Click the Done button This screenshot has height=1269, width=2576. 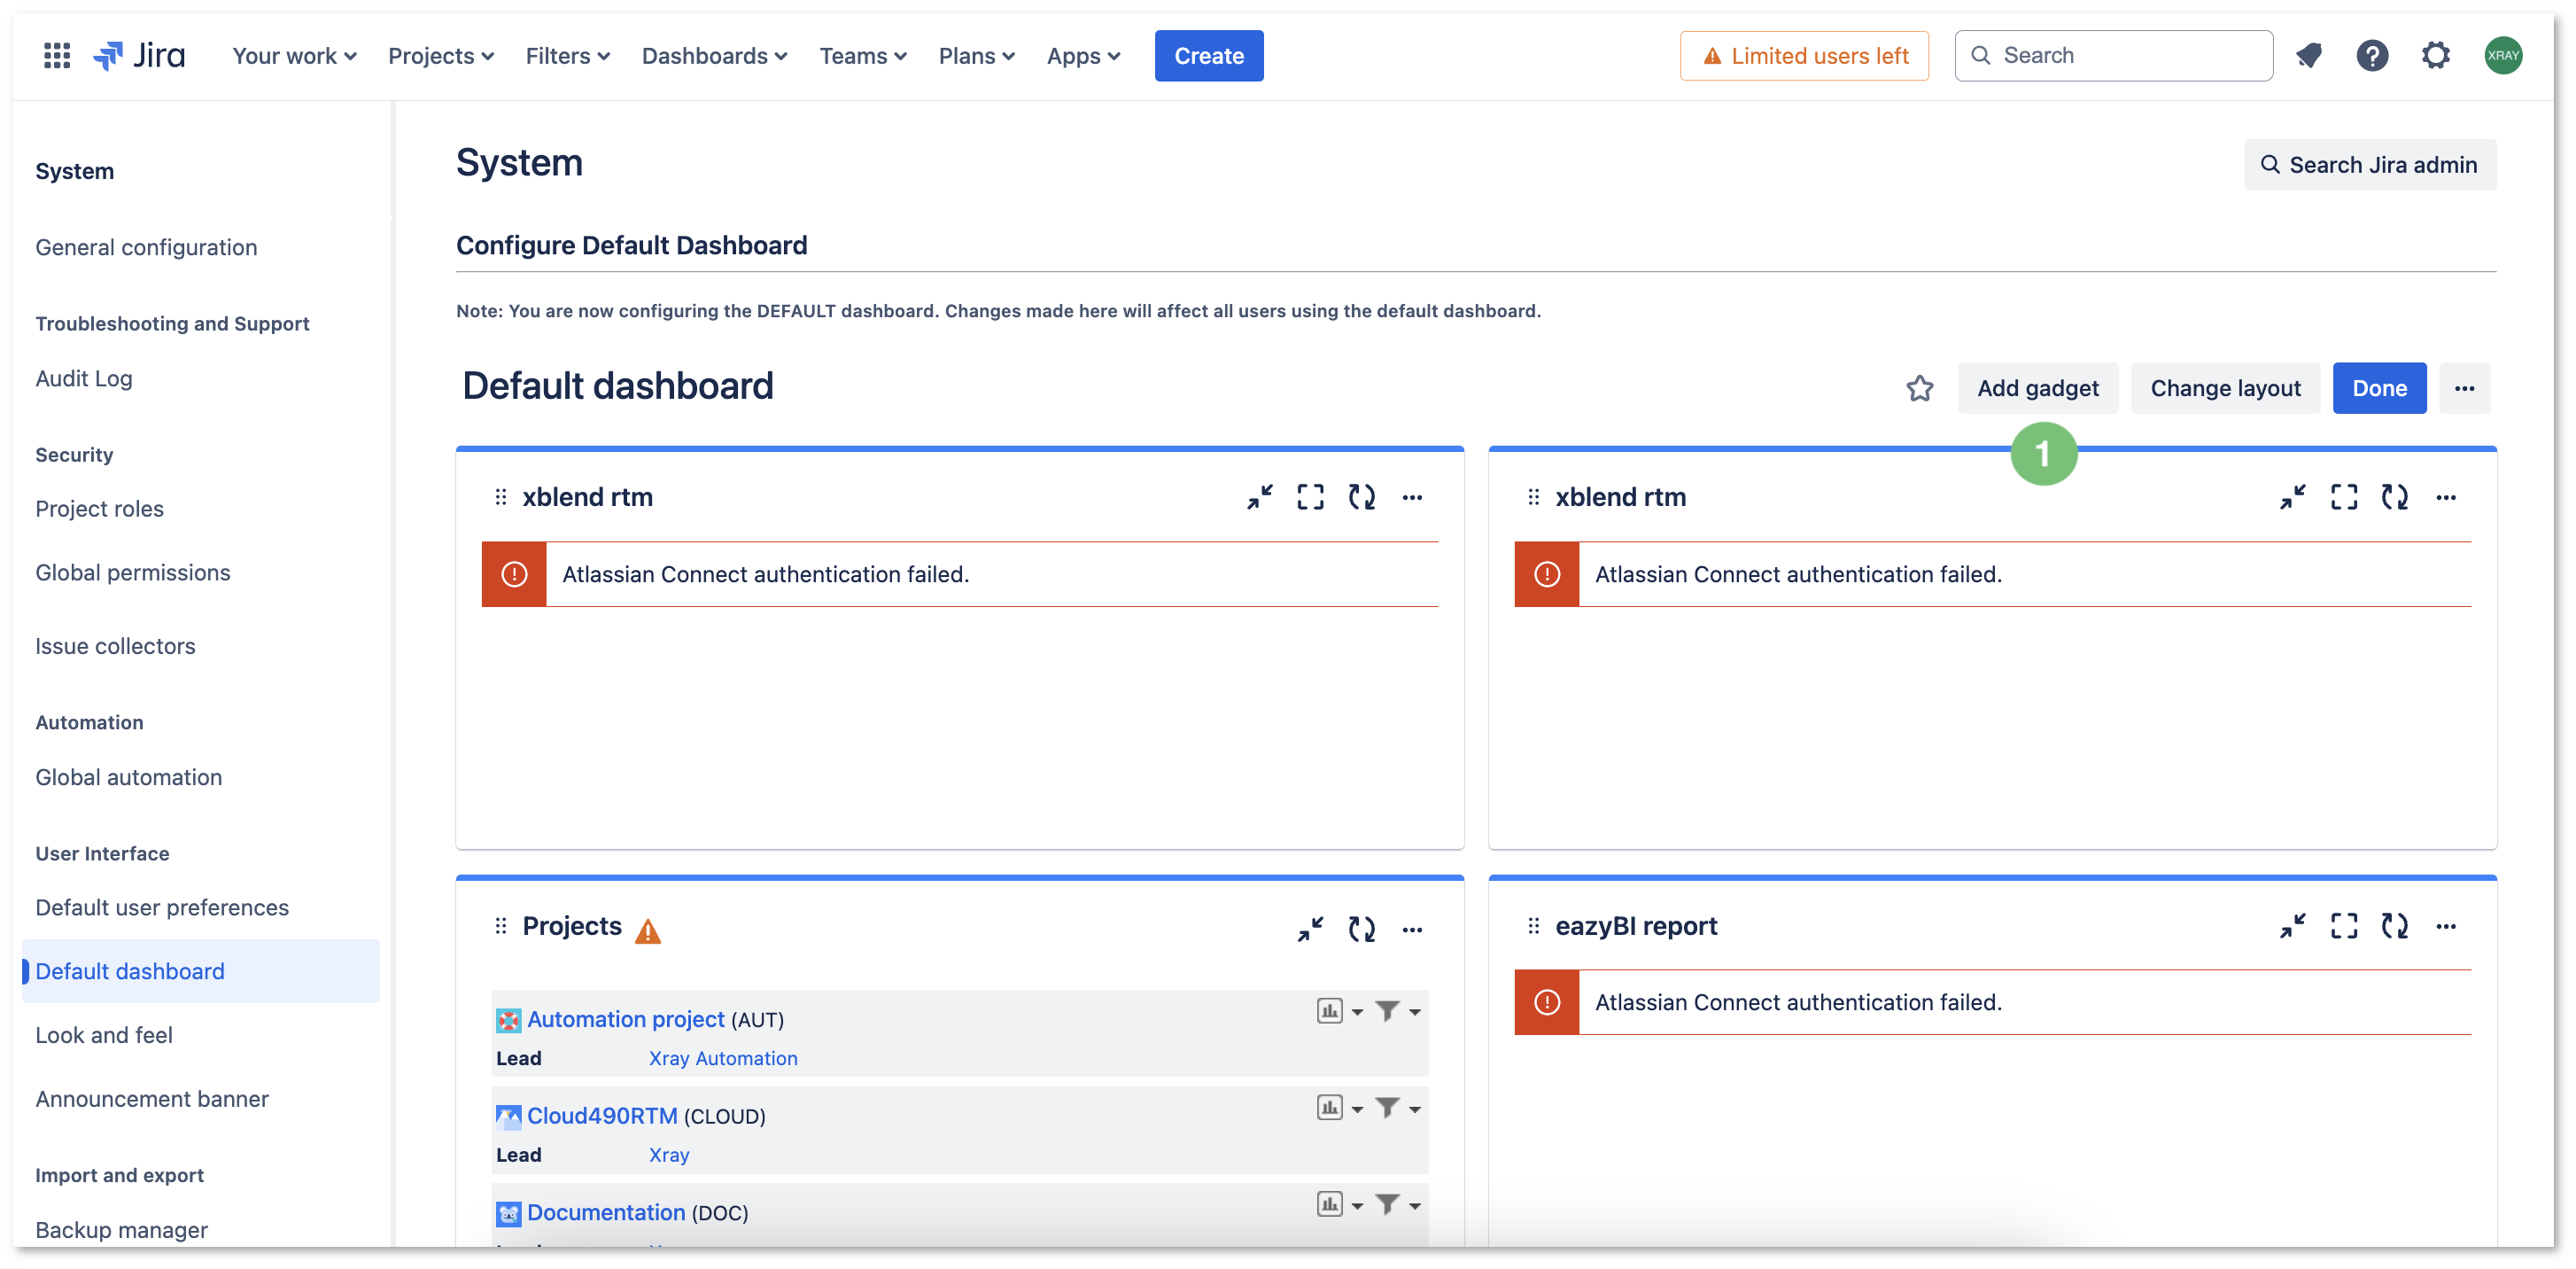(2379, 388)
